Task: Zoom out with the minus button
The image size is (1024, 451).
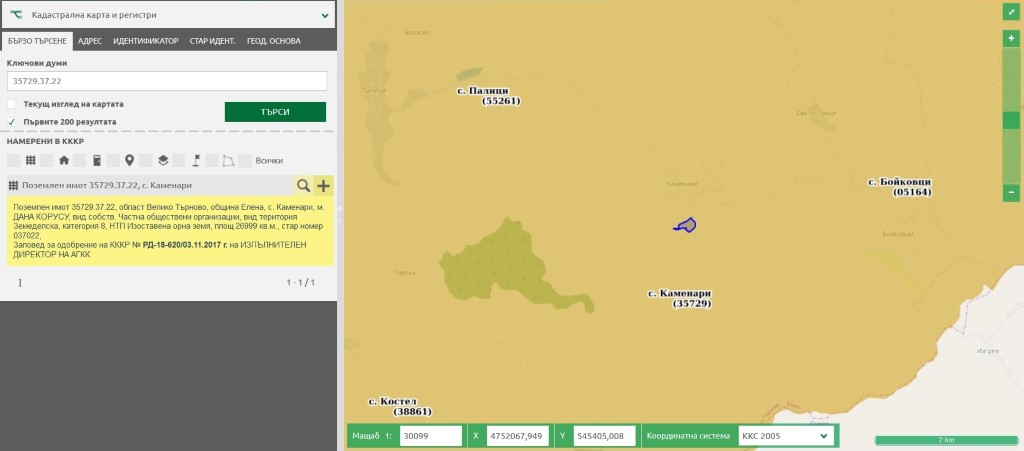Action: click(x=1011, y=192)
